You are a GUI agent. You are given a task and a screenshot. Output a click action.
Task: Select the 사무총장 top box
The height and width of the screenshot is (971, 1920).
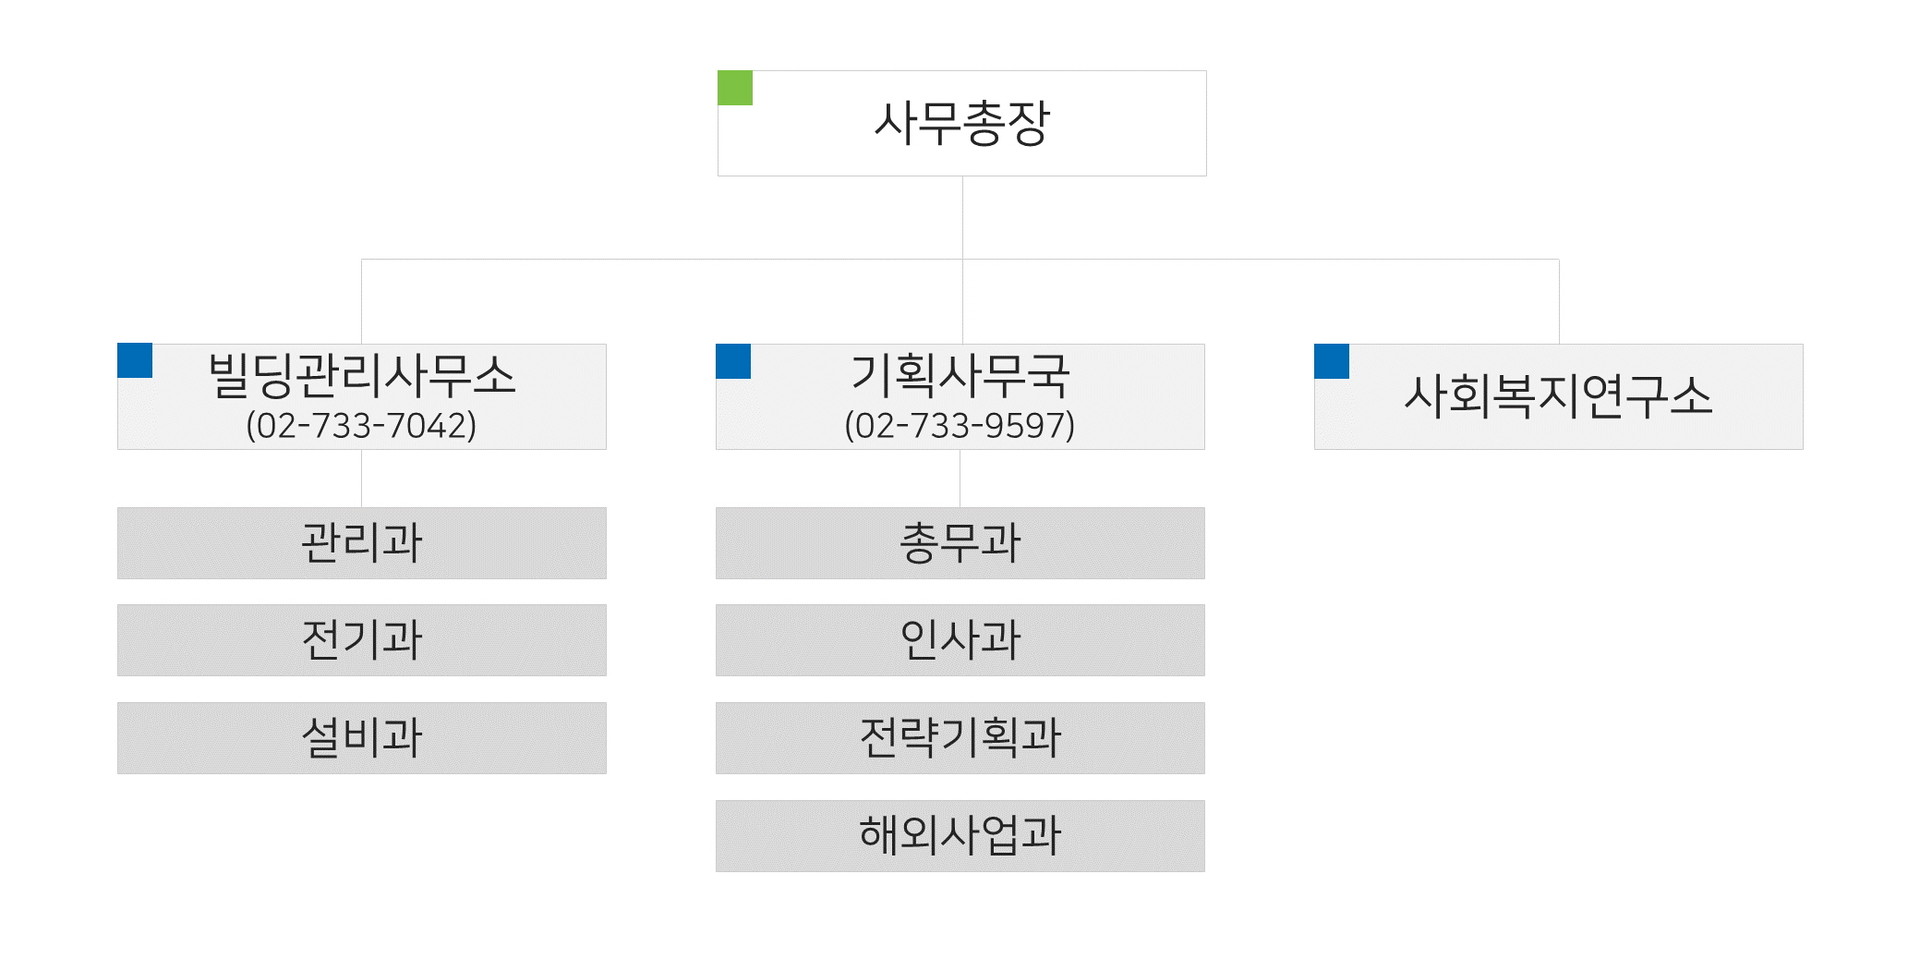pyautogui.click(x=962, y=123)
